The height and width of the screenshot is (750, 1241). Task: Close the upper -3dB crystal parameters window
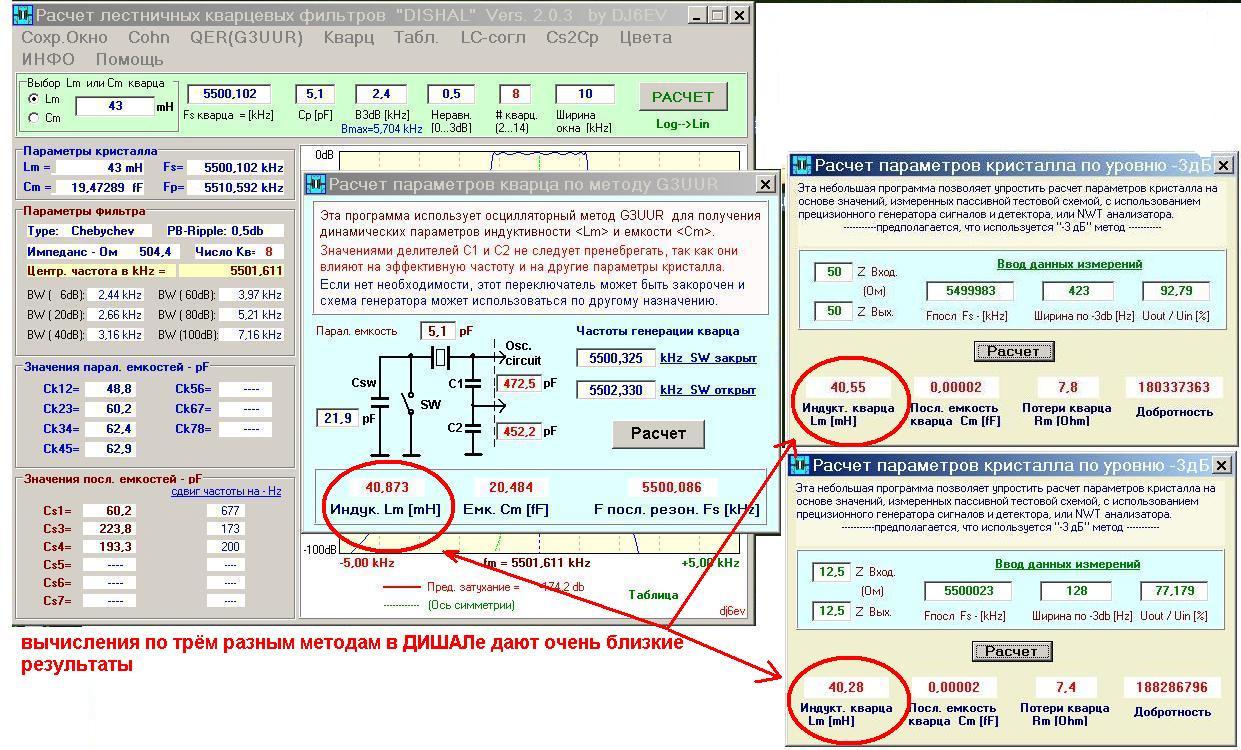tap(1223, 165)
